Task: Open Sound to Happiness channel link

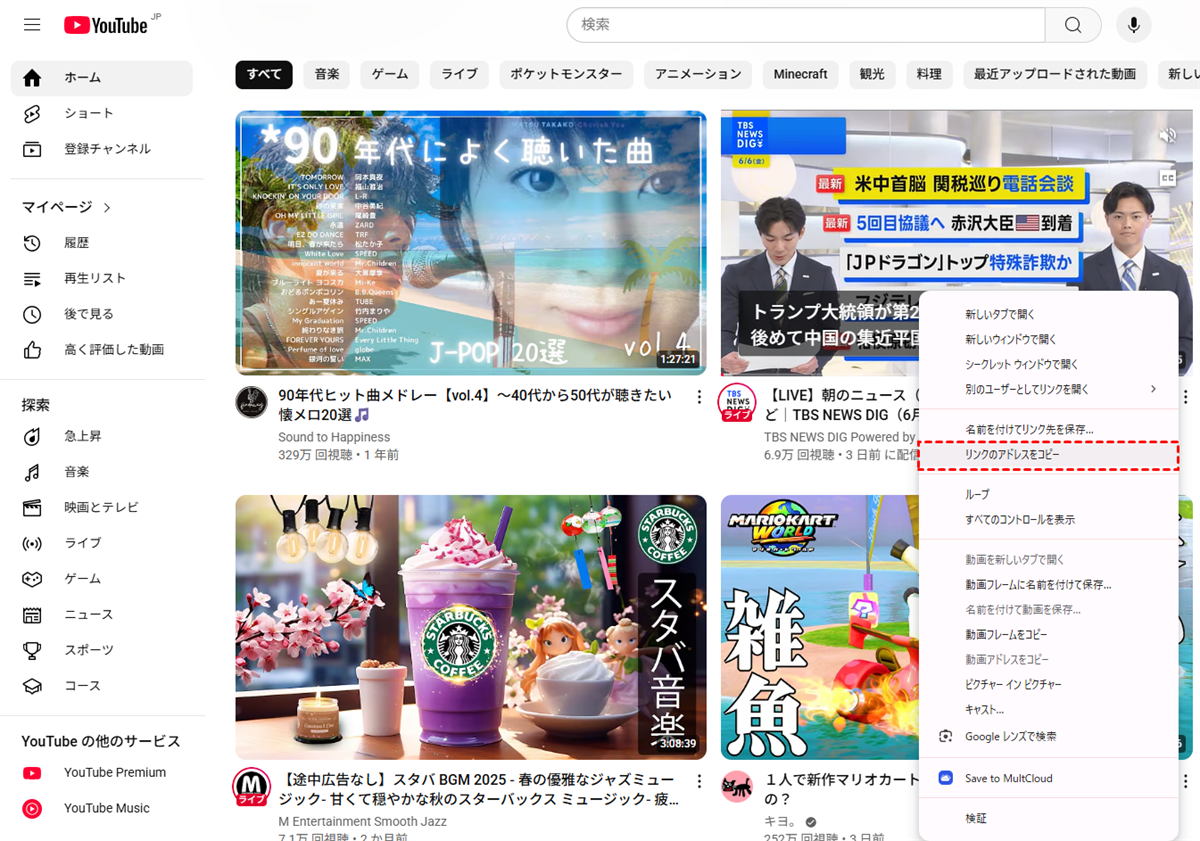Action: tap(334, 437)
